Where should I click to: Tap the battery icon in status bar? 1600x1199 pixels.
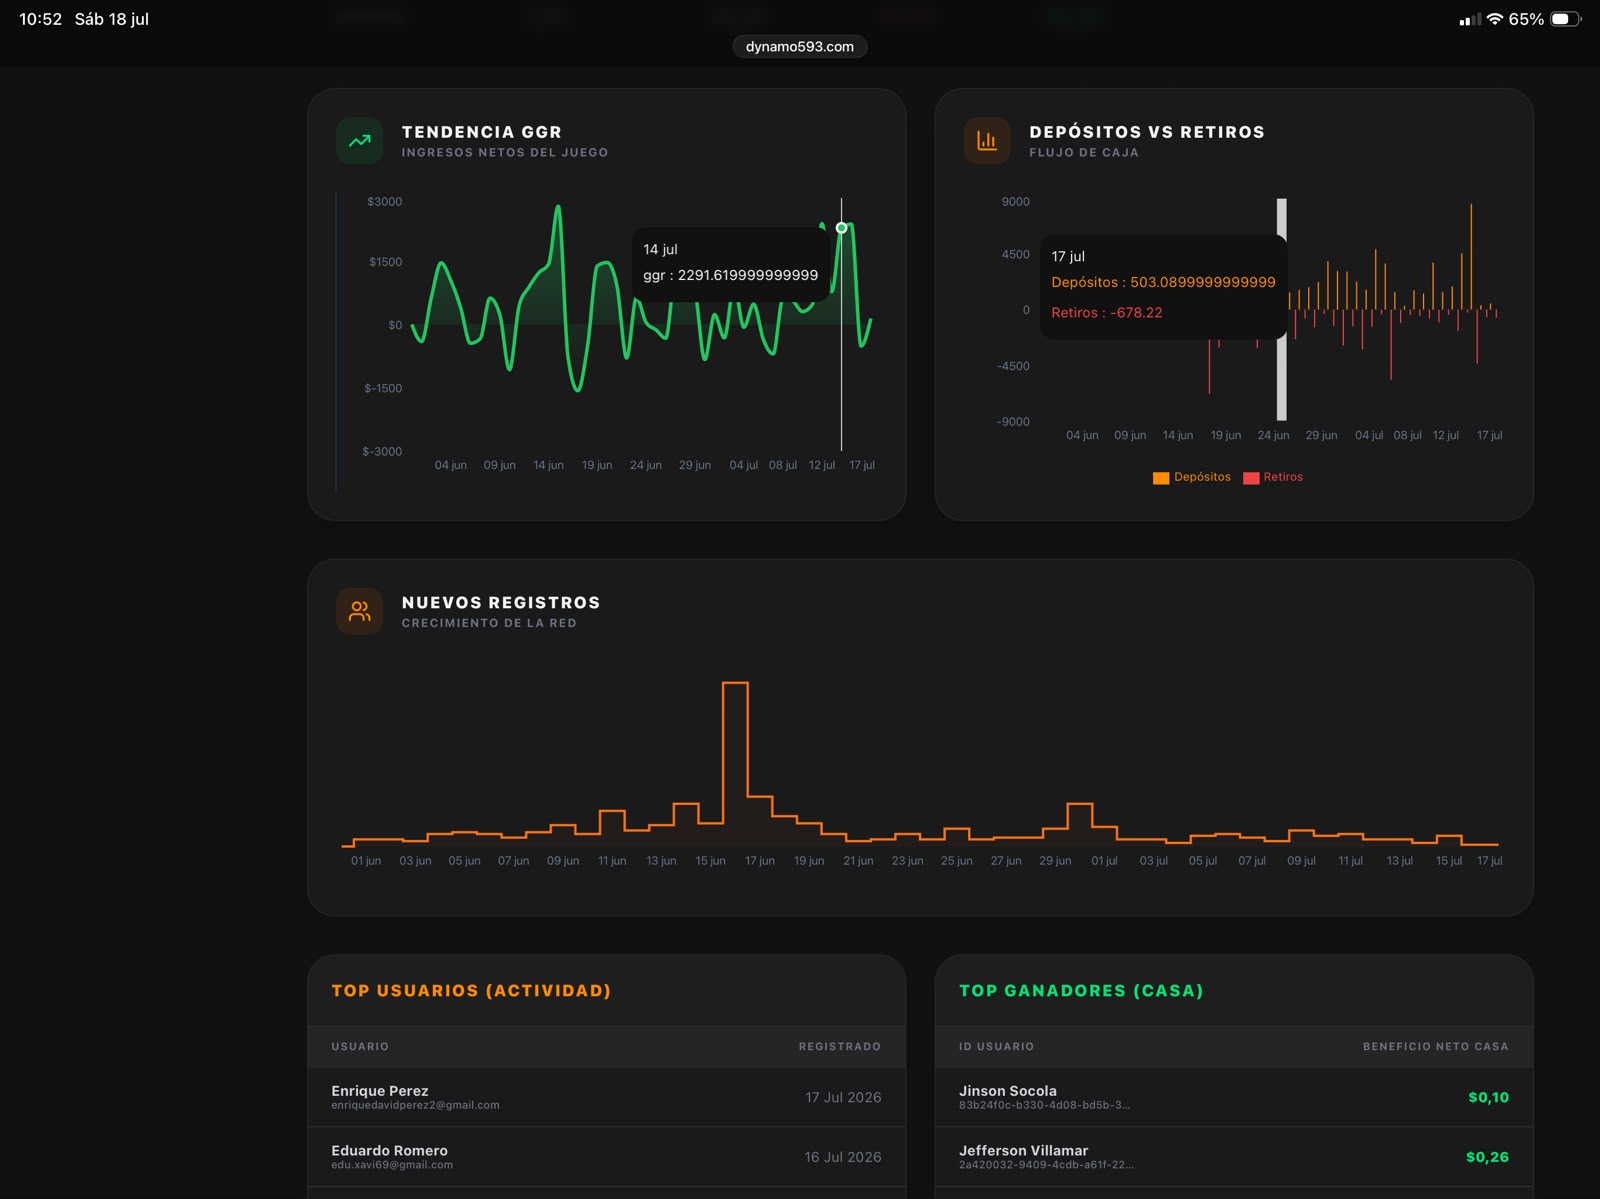(x=1566, y=19)
